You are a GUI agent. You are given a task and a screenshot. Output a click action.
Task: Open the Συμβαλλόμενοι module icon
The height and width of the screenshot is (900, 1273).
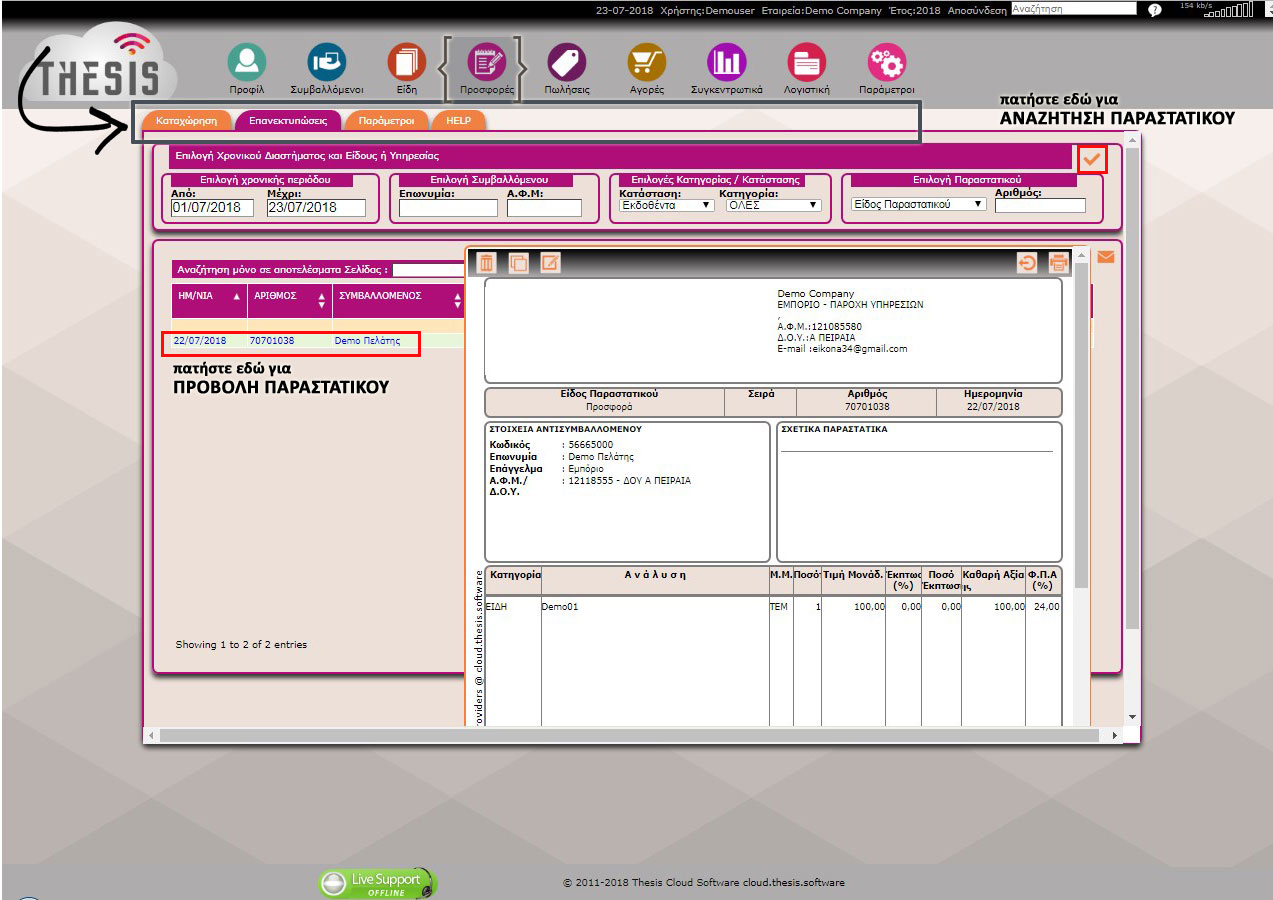[x=326, y=63]
